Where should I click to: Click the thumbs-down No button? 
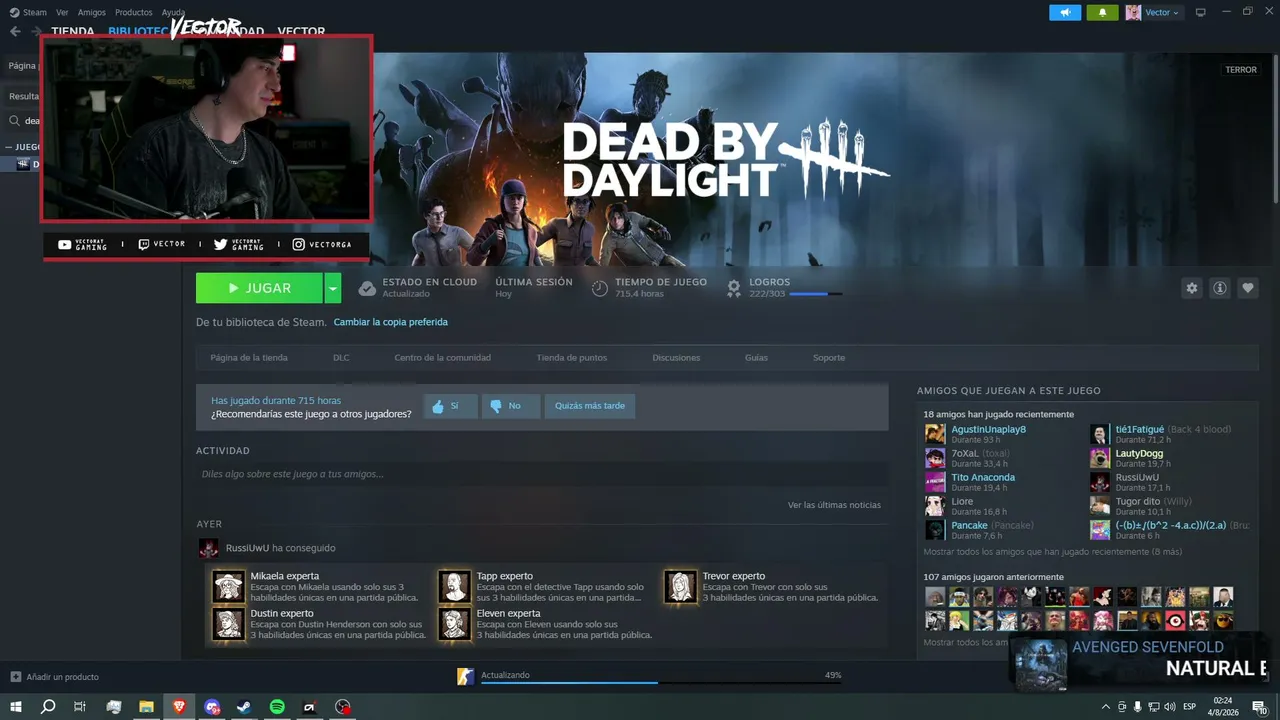[x=510, y=406]
